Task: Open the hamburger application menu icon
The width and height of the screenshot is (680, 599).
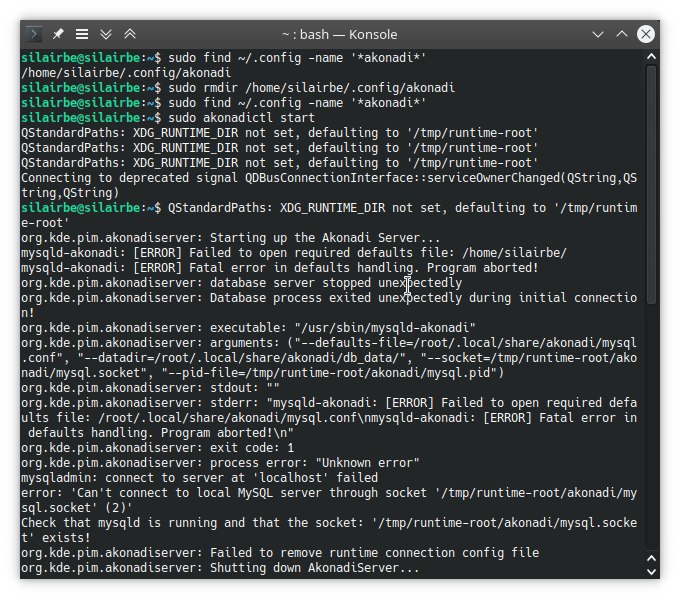Action: (82, 34)
